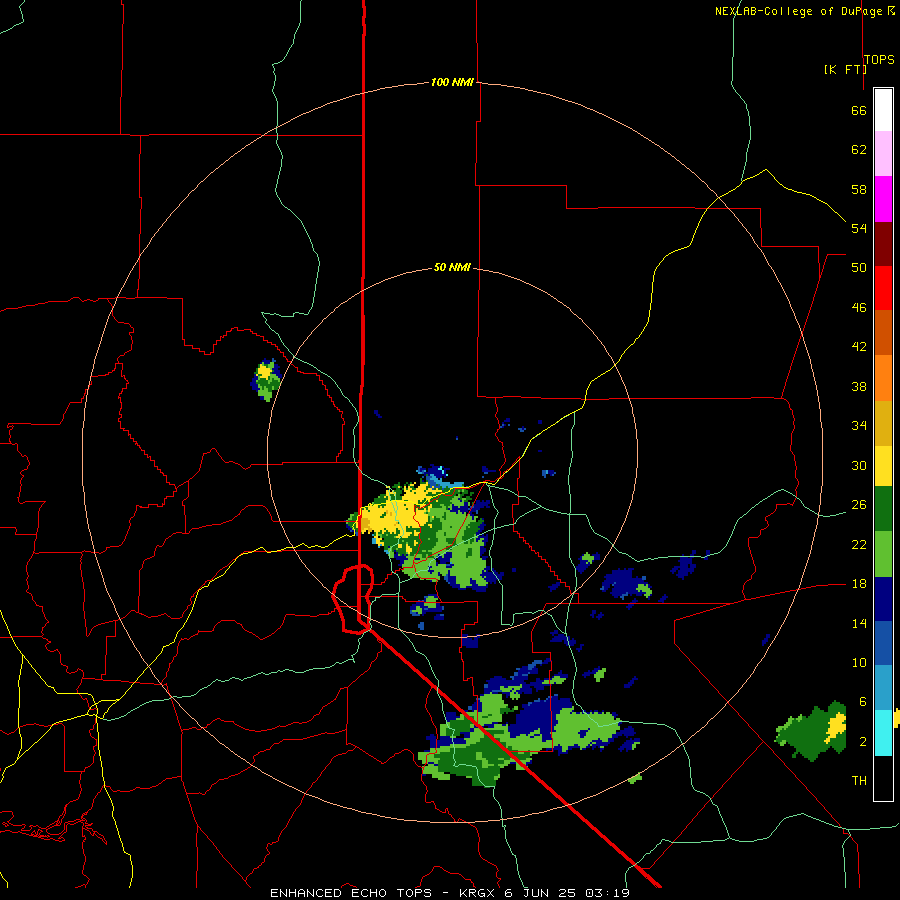Click the small isolated yellow-green echo northwest of radar
The height and width of the screenshot is (900, 900).
pyautogui.click(x=266, y=379)
